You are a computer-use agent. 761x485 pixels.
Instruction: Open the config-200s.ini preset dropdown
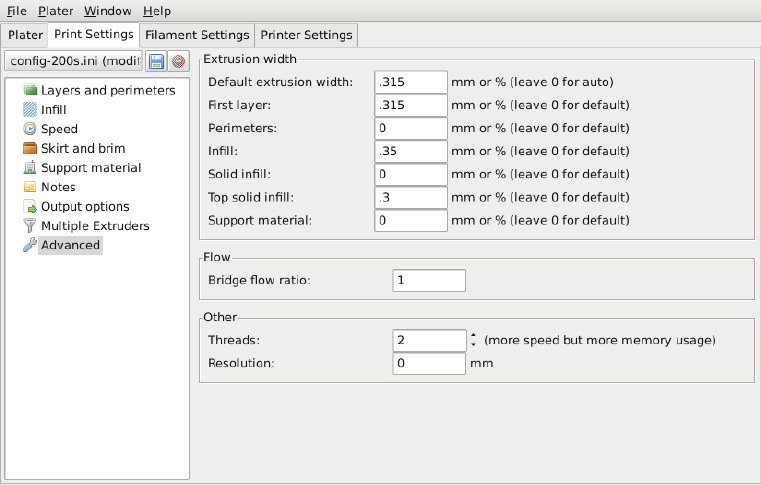click(x=72, y=62)
